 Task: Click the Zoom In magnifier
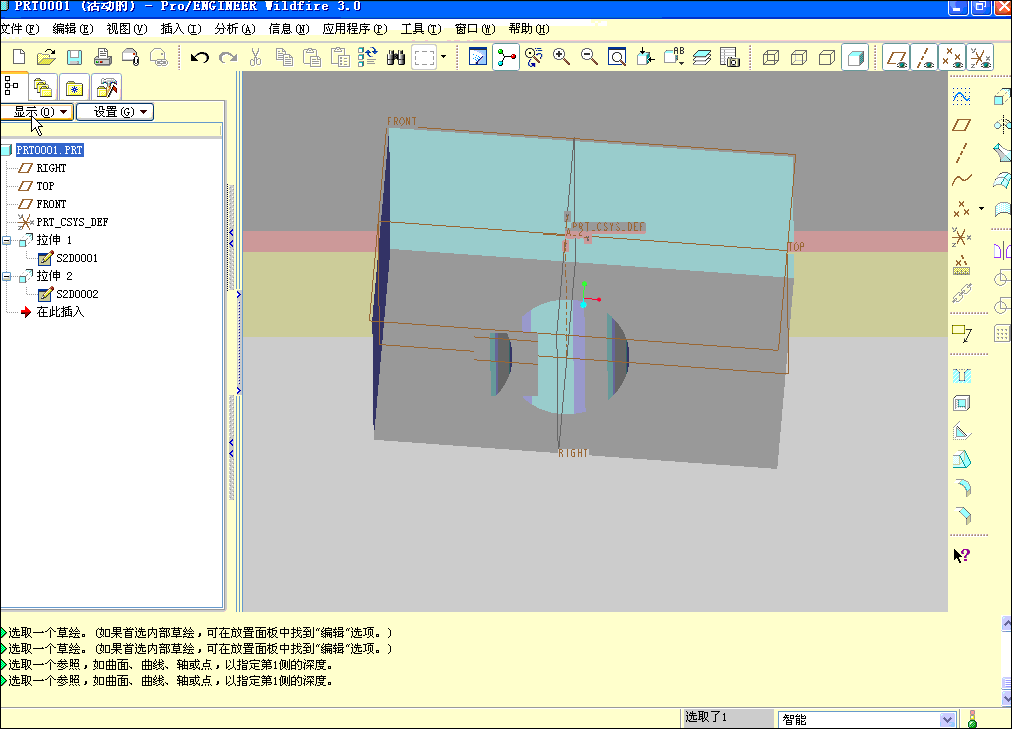[562, 57]
